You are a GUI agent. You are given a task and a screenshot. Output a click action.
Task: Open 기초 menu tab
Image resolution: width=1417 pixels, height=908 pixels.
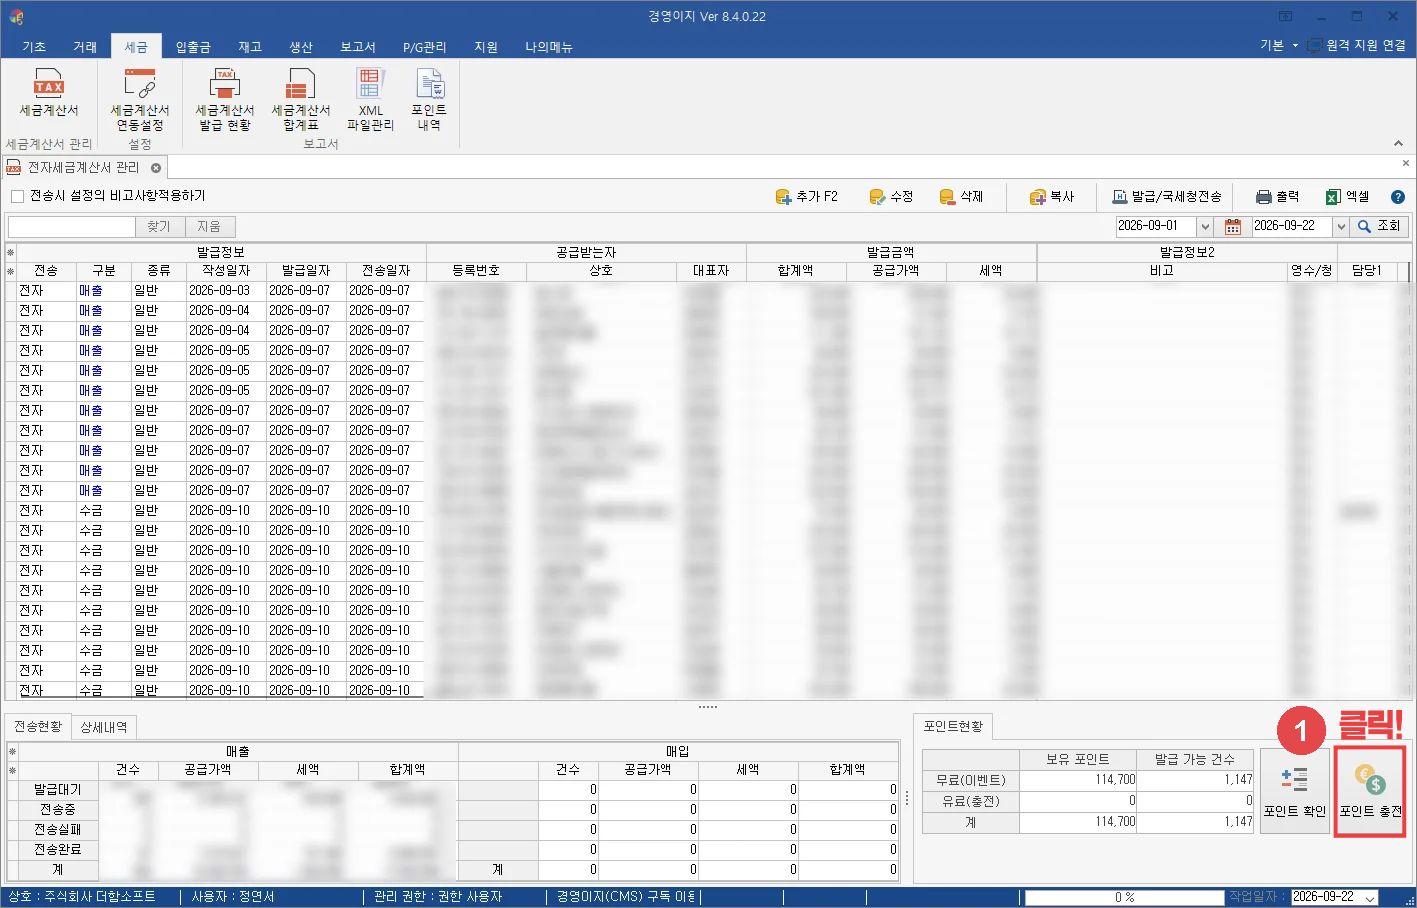pos(34,47)
